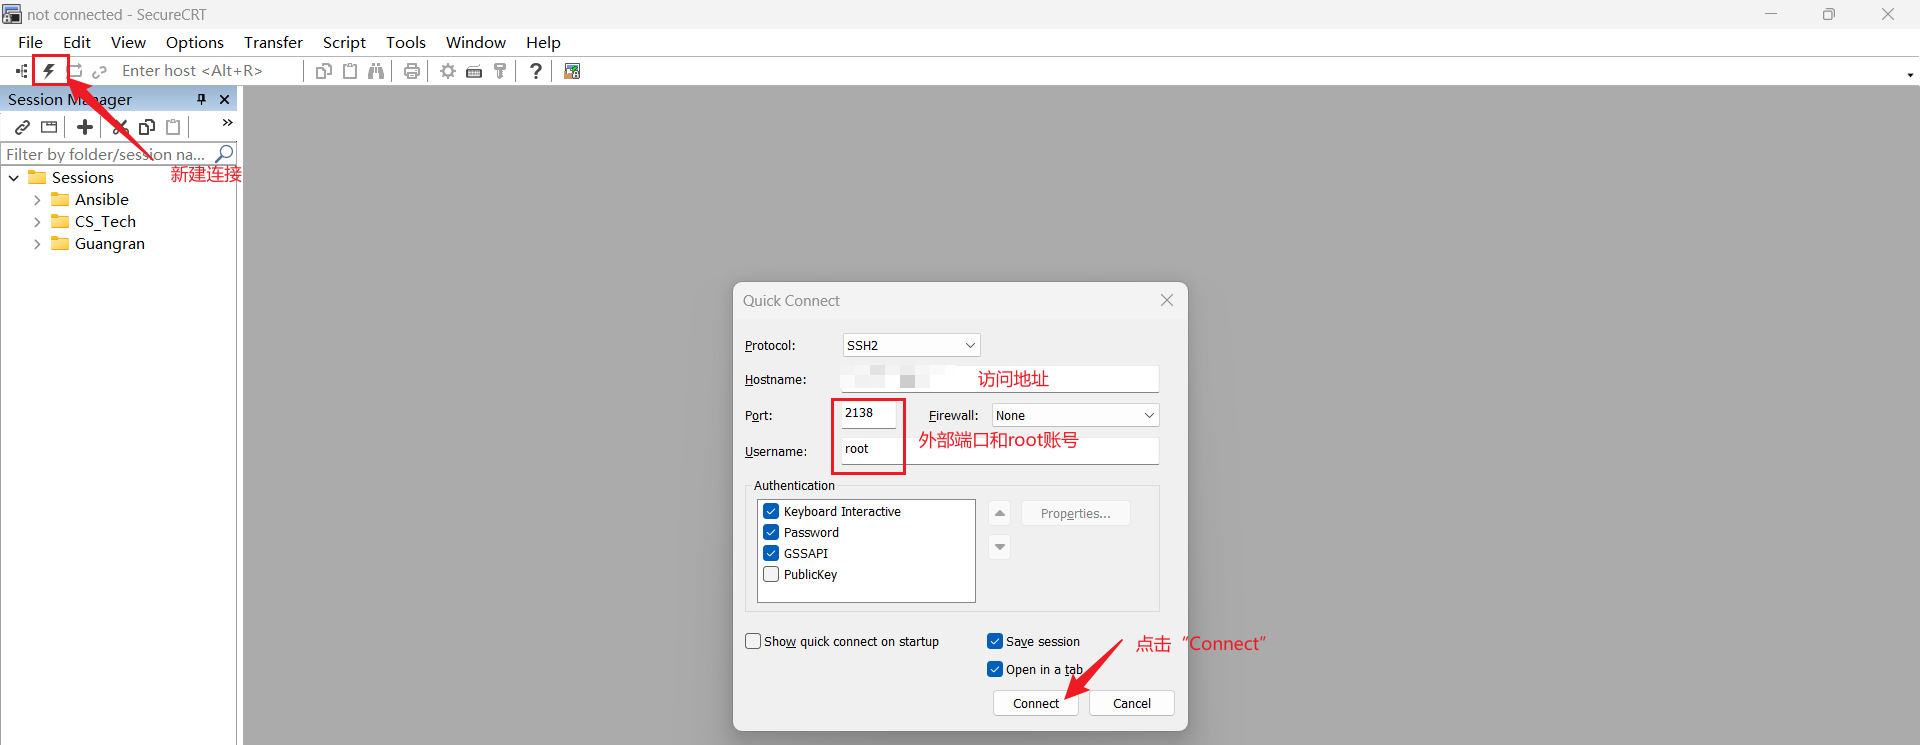Pin the Session Manager panel
Viewport: 1920px width, 745px height.
[x=201, y=99]
